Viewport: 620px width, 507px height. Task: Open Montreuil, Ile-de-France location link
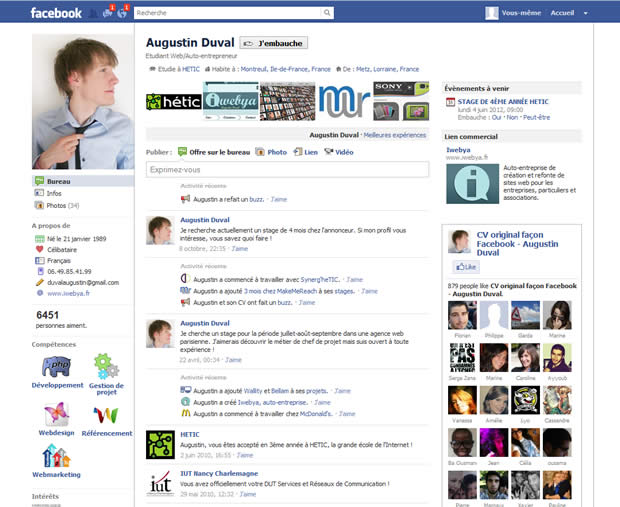[x=285, y=69]
